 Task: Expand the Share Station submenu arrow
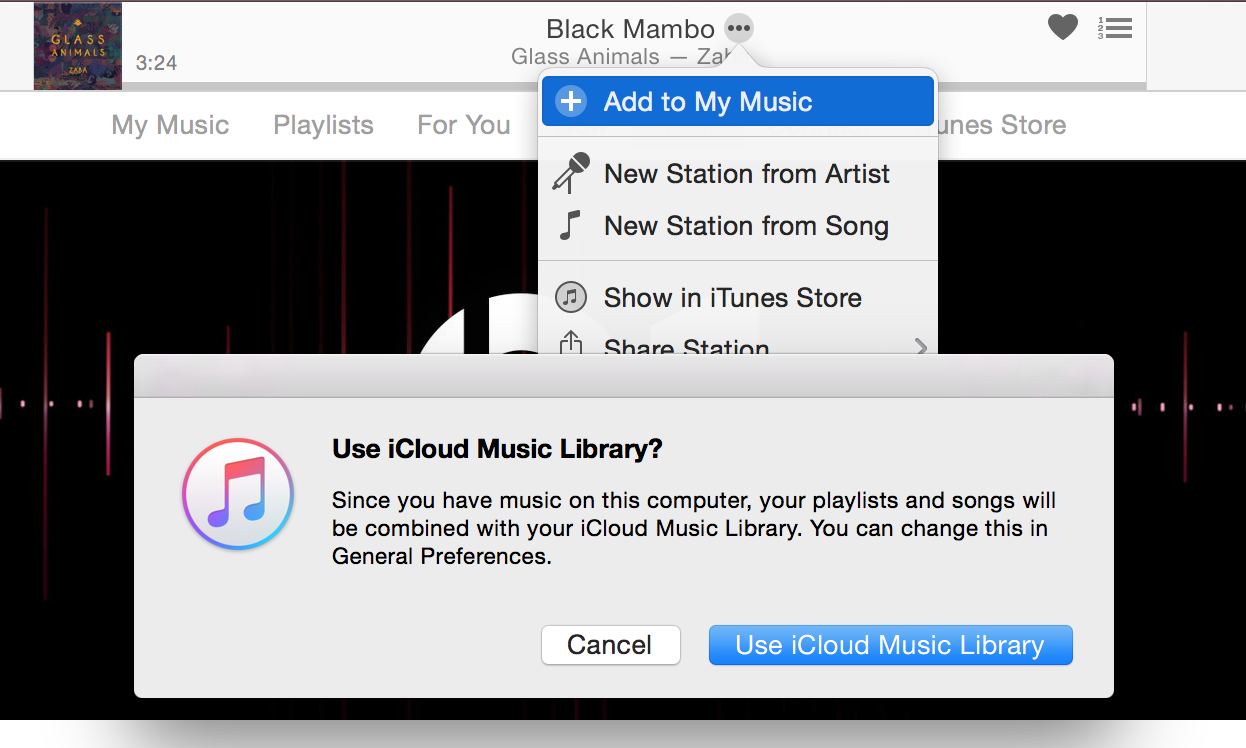coord(920,347)
